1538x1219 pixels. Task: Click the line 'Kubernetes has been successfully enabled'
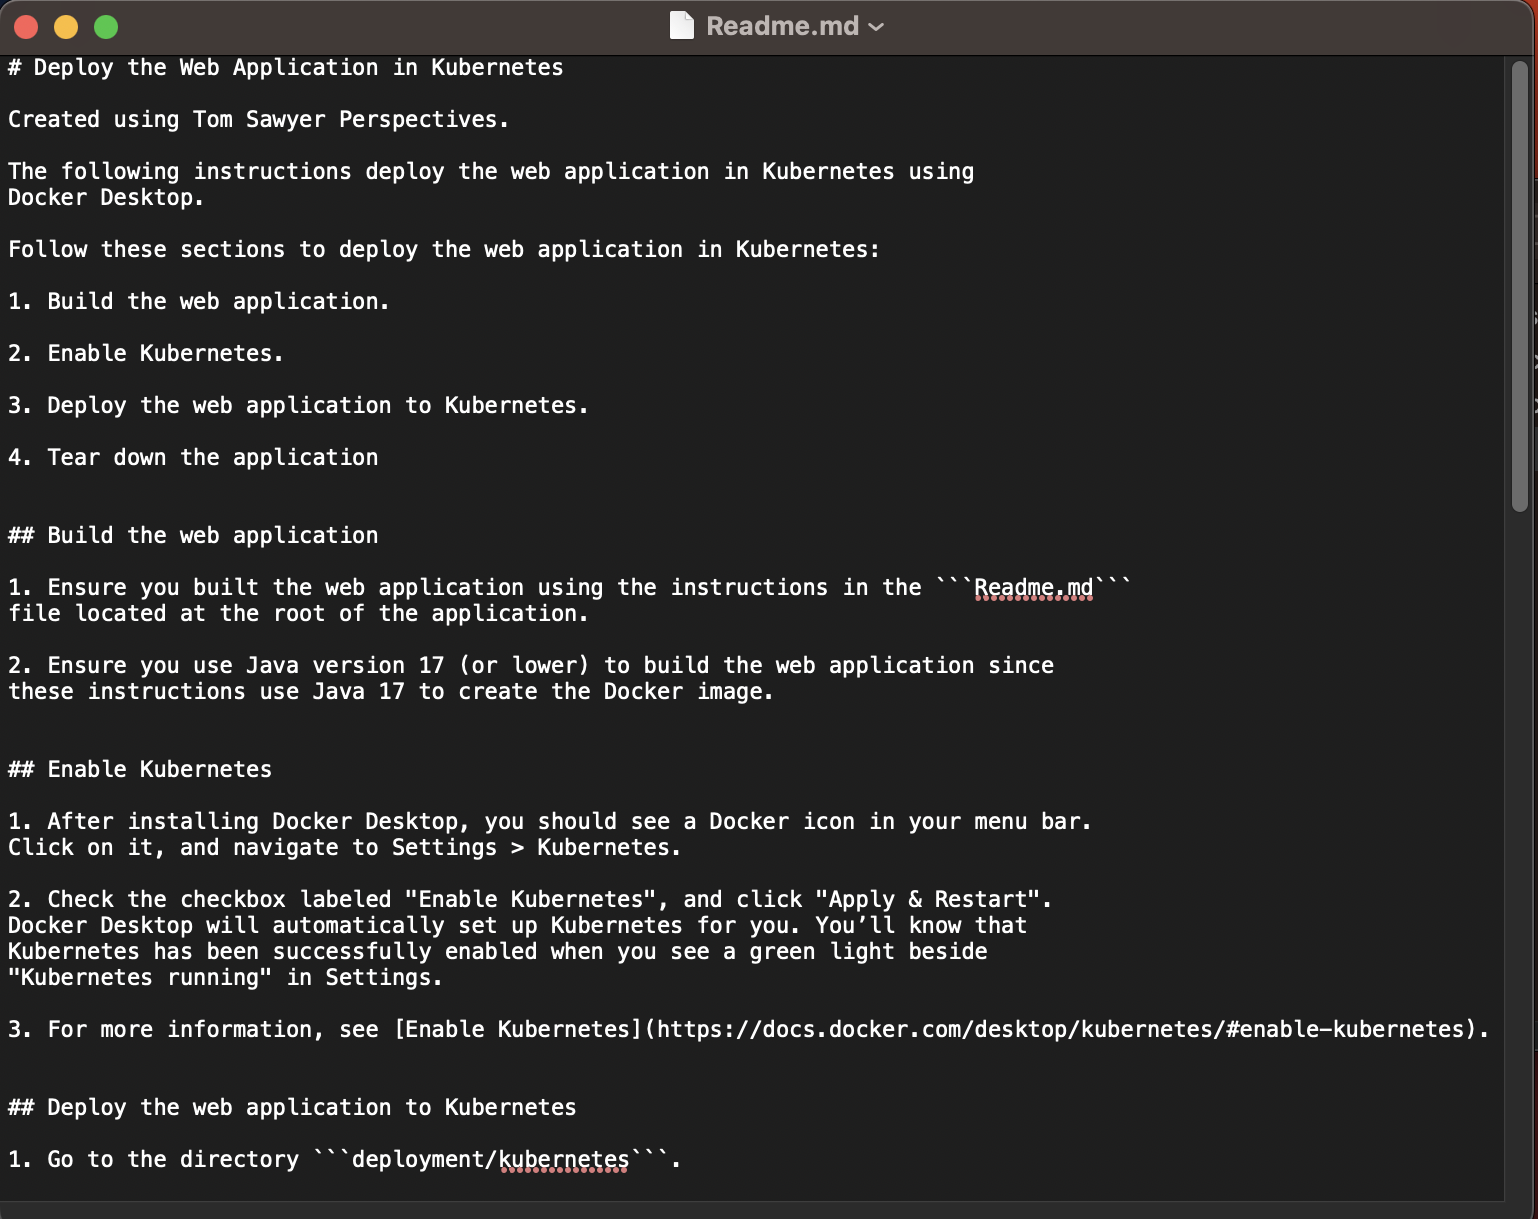pyautogui.click(x=498, y=952)
